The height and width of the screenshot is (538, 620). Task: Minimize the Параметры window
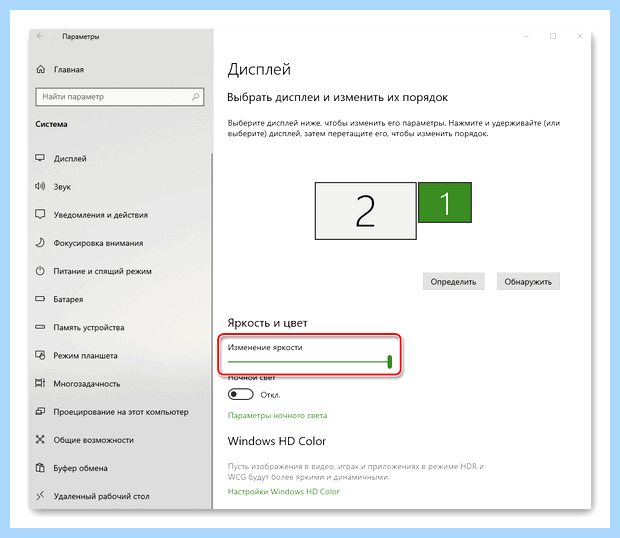click(526, 36)
